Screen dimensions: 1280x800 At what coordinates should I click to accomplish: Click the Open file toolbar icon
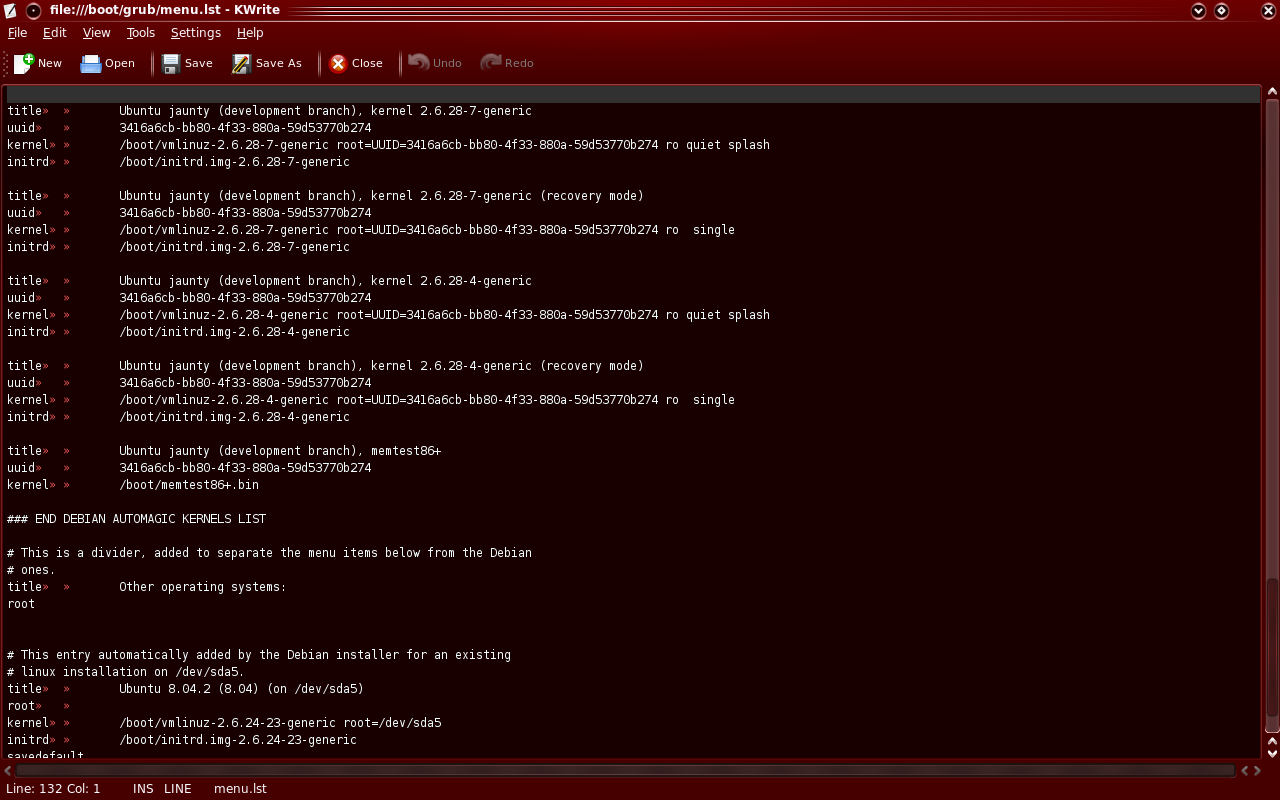coord(91,63)
